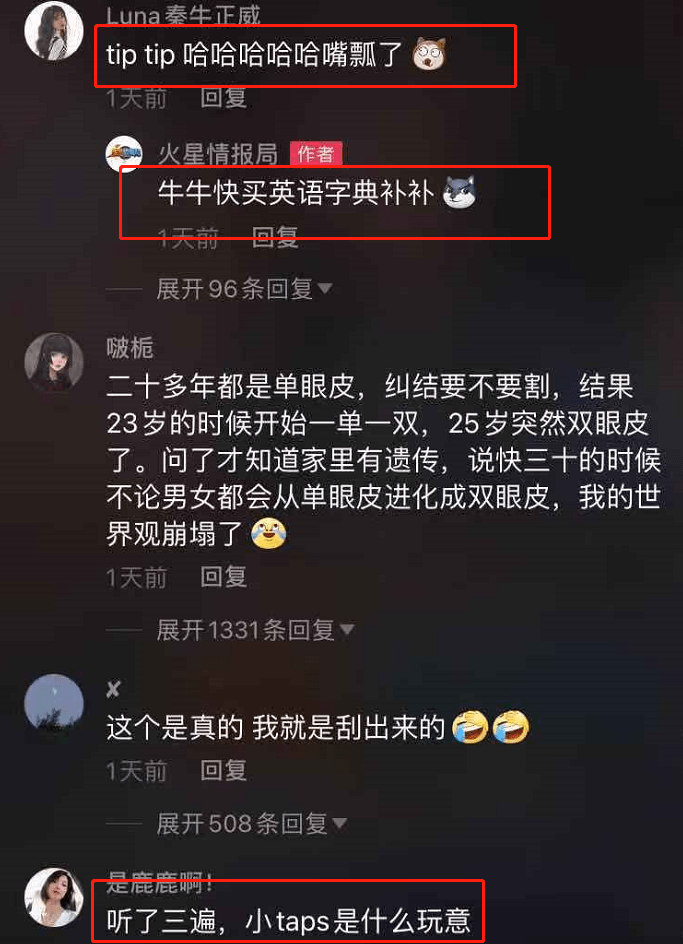Viewport: 683px width, 944px height.
Task: Open 啵栀's profile avatar
Action: click(x=54, y=362)
